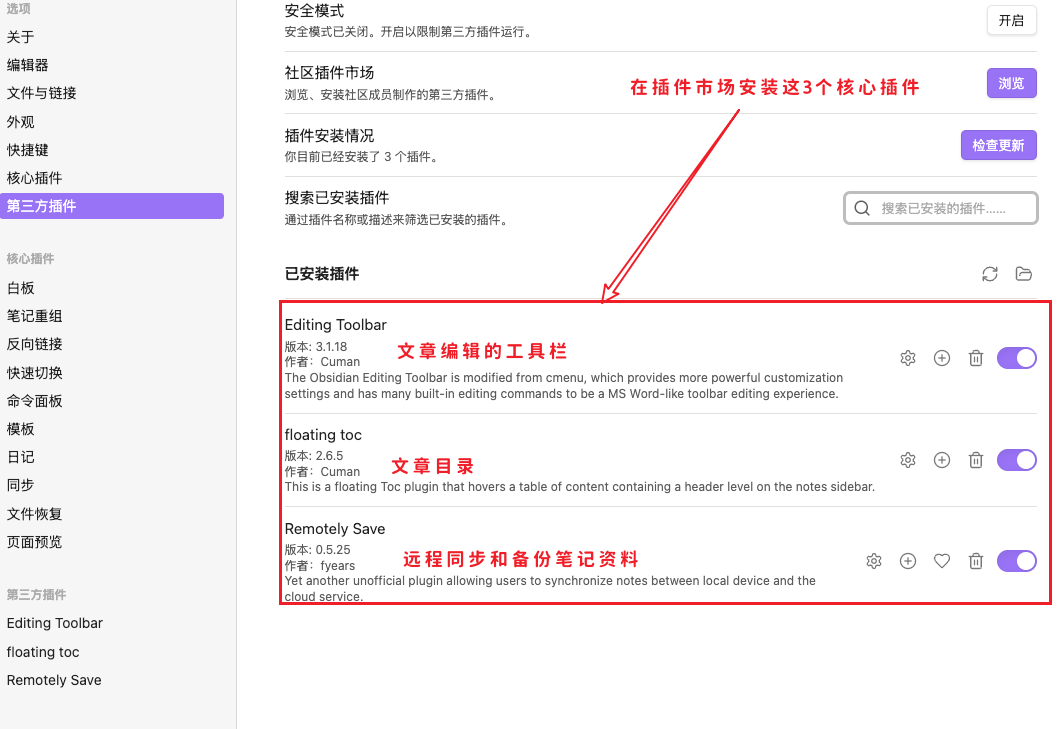The image size is (1061, 729).
Task: Click the 安全模式 heading
Action: [x=314, y=11]
